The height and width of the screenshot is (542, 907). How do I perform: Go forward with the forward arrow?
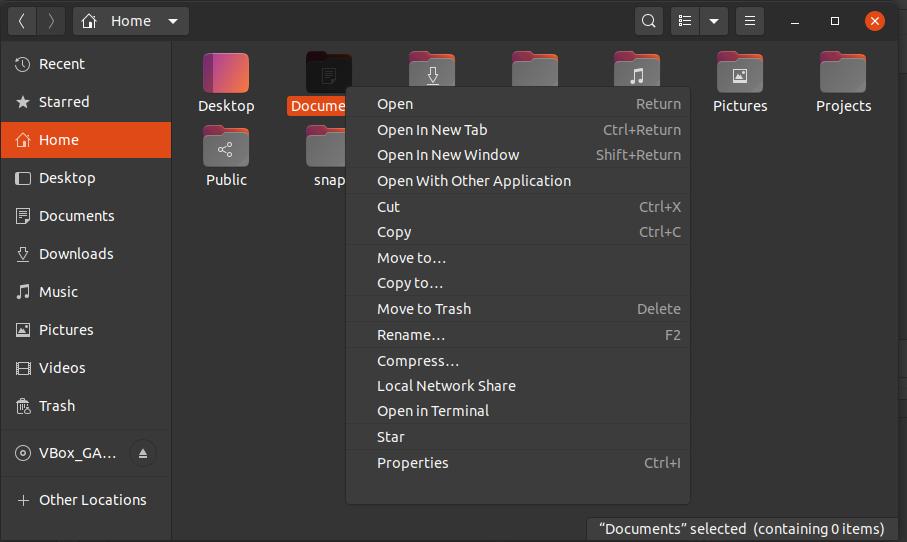pos(51,21)
